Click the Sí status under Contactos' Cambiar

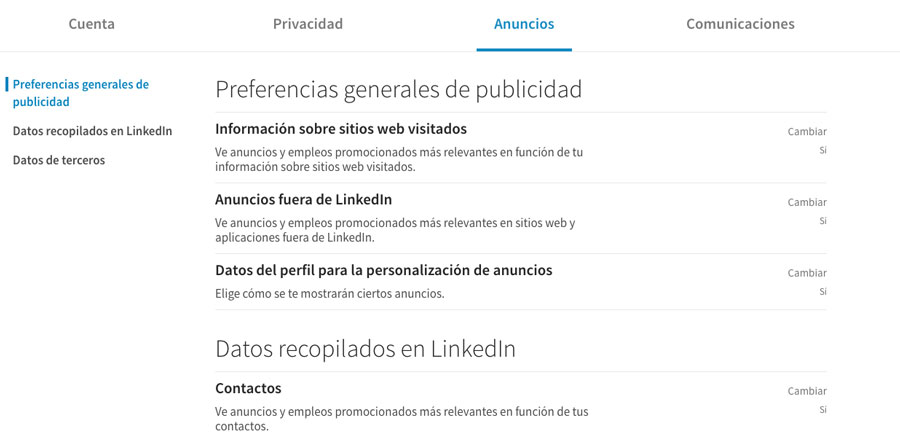(x=823, y=409)
